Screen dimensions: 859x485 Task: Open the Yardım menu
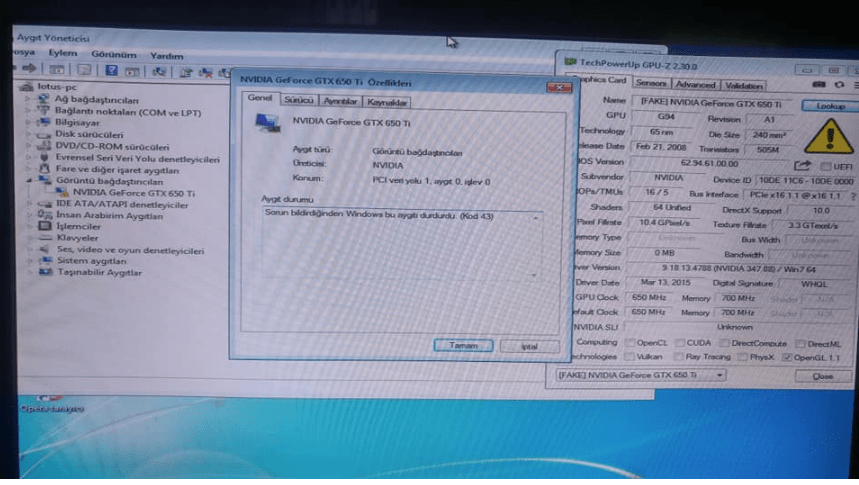(167, 56)
